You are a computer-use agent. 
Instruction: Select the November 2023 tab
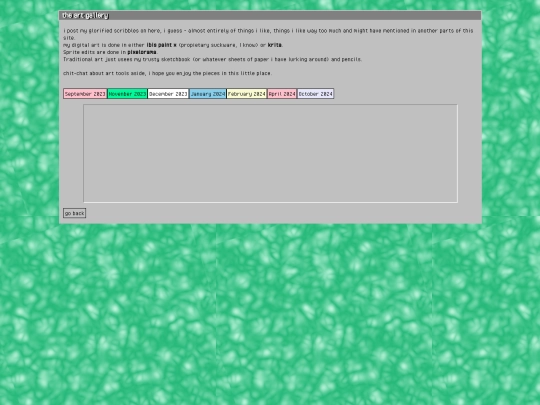click(127, 94)
